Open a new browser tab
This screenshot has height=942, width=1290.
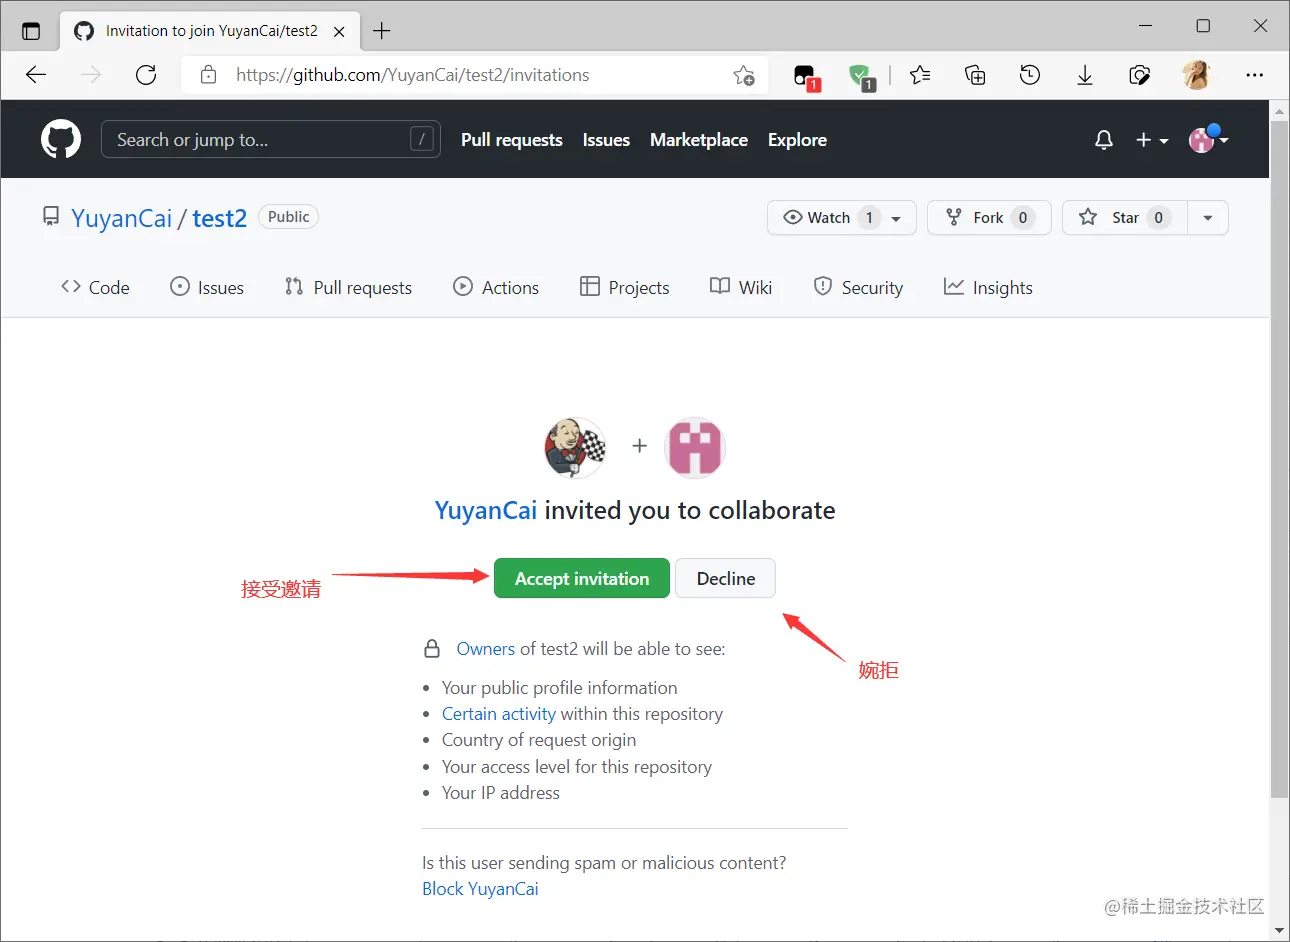381,31
